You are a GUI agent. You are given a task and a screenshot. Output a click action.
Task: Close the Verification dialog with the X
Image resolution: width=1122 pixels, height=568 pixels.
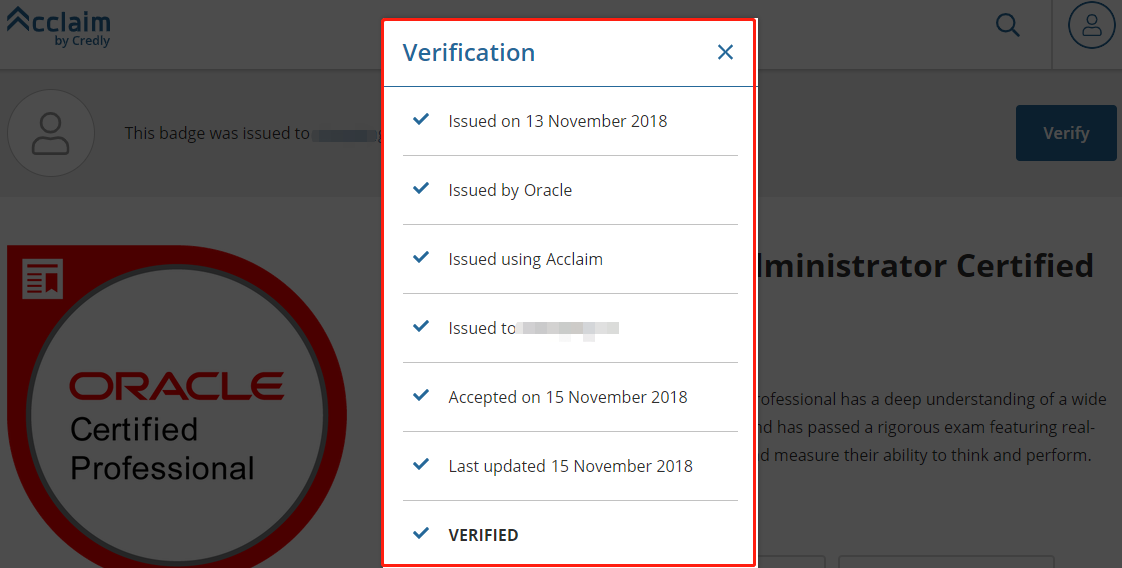726,53
